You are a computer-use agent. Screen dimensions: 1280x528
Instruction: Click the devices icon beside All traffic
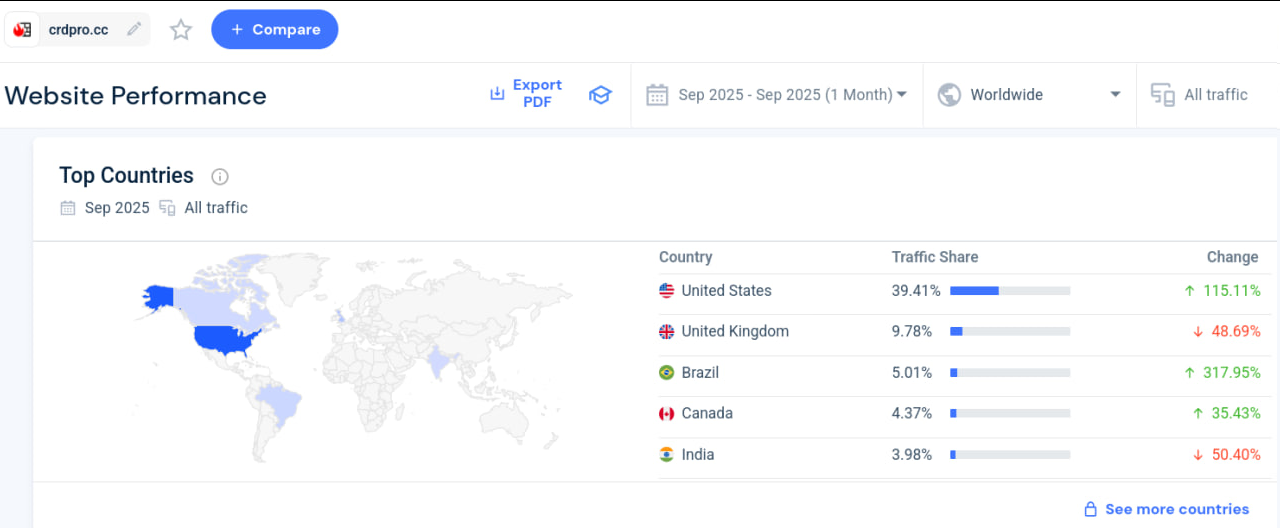point(1162,95)
